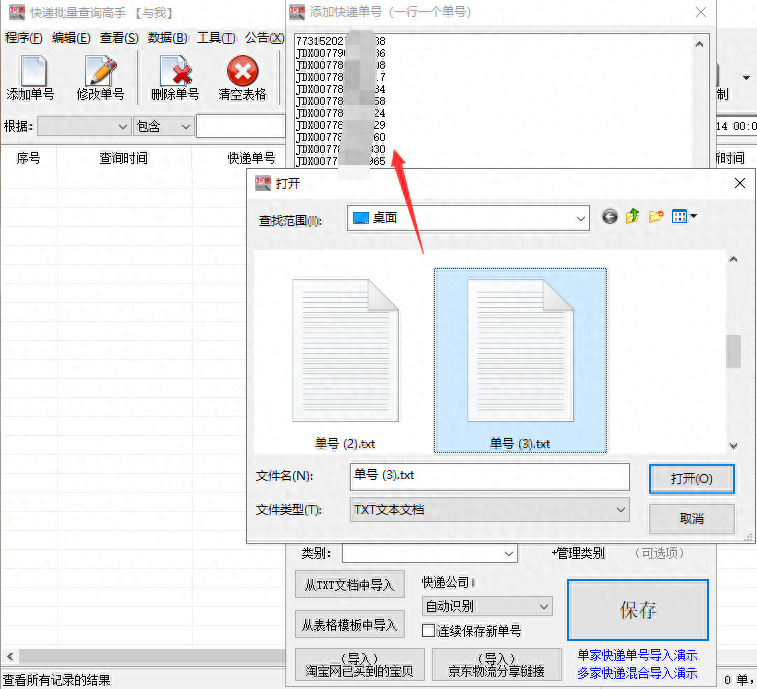
Task: Go back using the dialog's back arrow
Action: 610,217
